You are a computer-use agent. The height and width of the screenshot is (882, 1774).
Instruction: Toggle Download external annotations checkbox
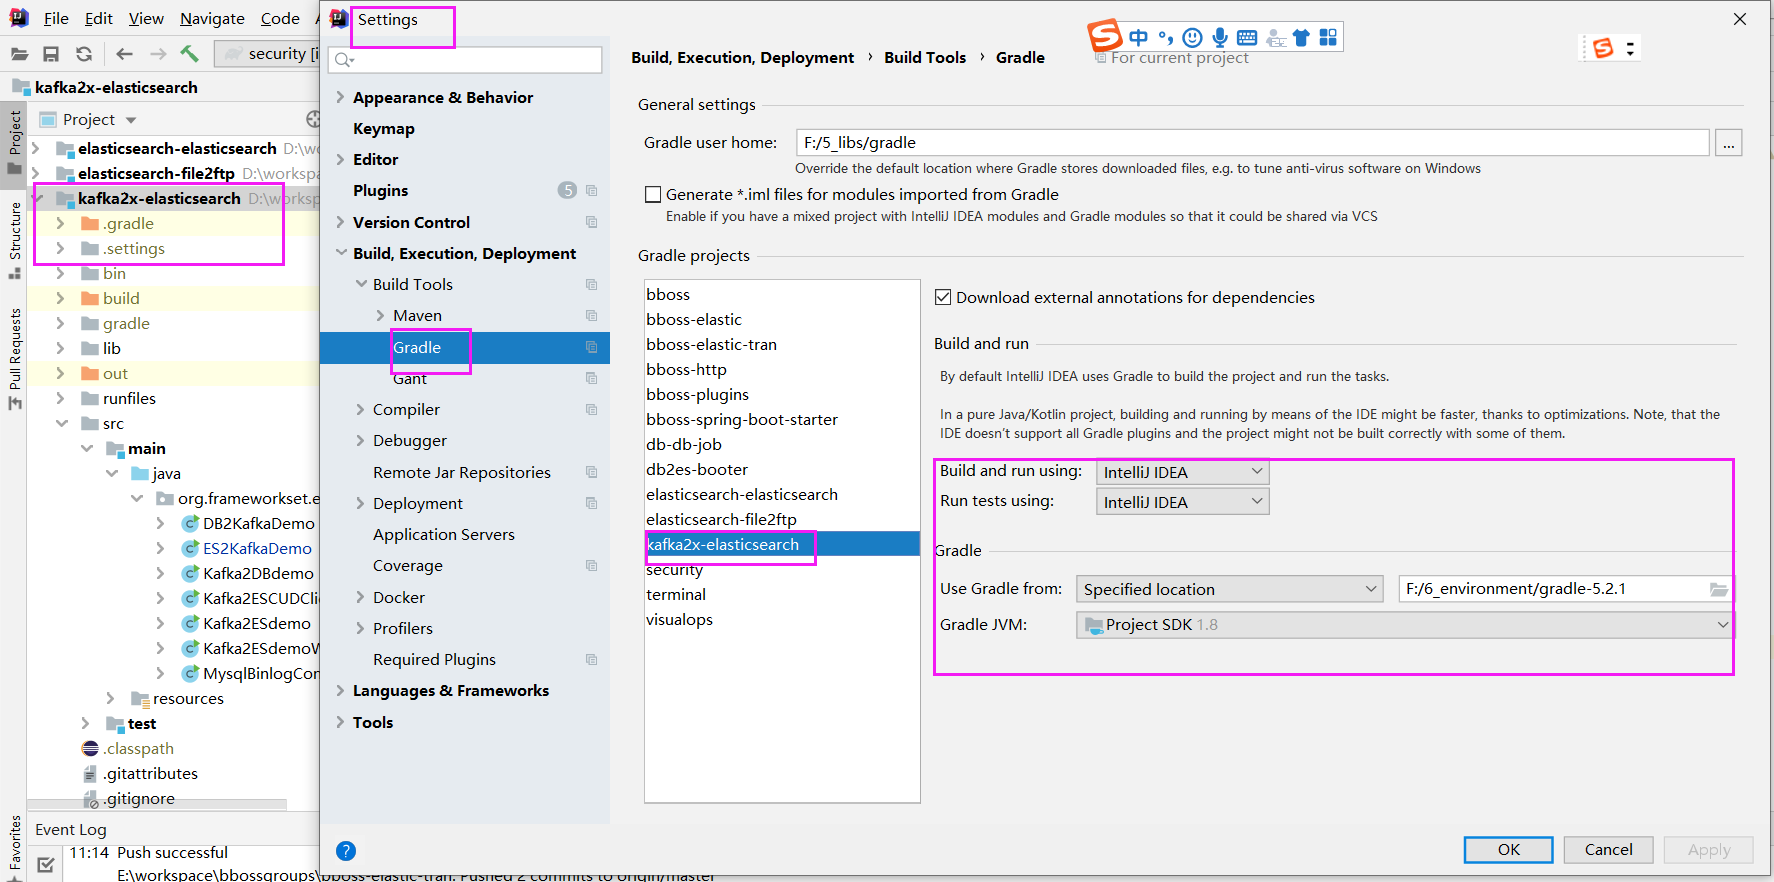pyautogui.click(x=942, y=297)
